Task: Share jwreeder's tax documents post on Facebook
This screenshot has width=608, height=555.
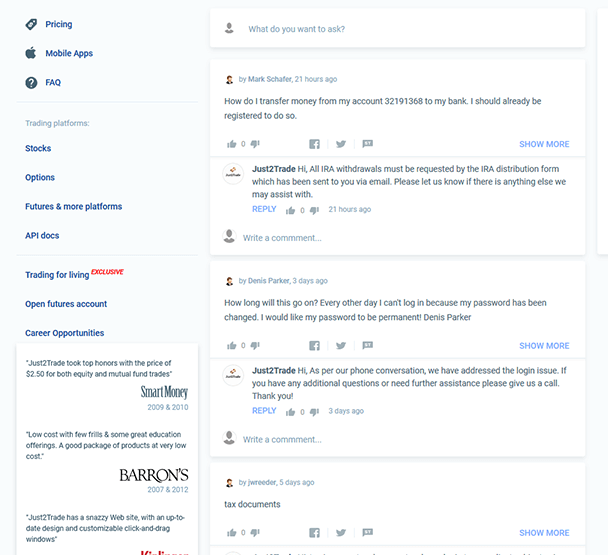Action: tap(314, 533)
